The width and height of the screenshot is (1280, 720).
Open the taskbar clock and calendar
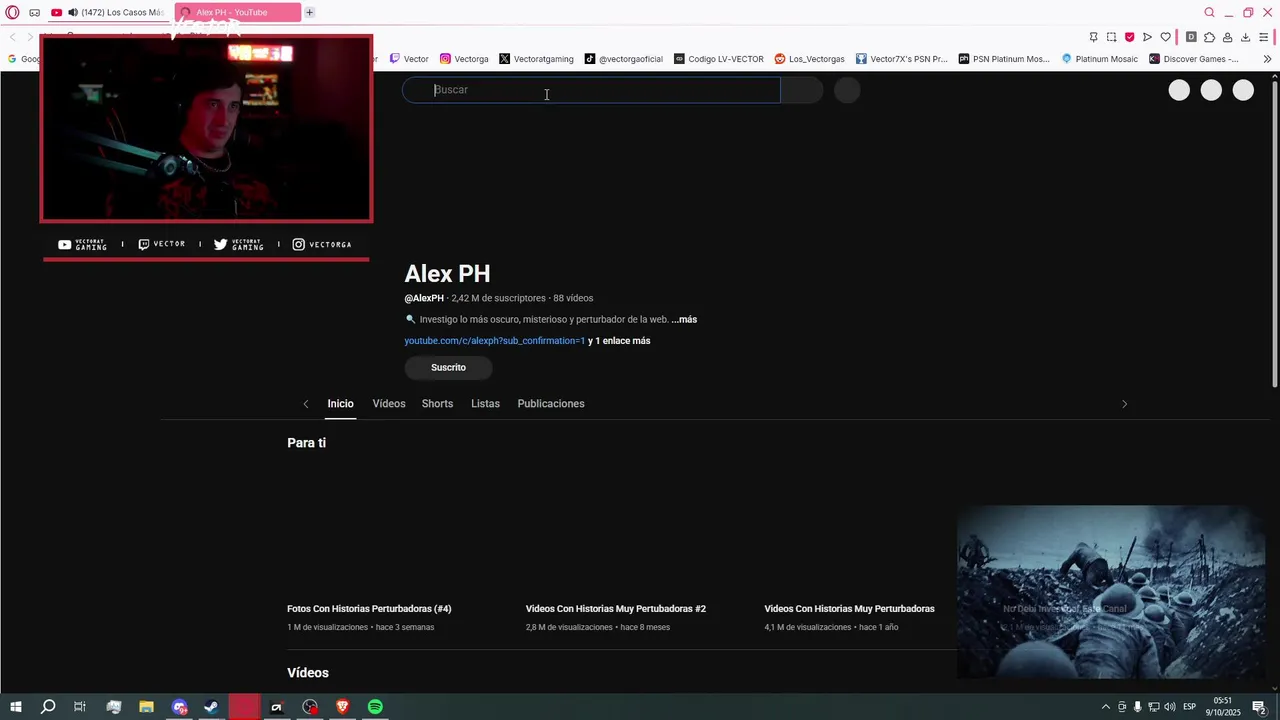pyautogui.click(x=1224, y=707)
